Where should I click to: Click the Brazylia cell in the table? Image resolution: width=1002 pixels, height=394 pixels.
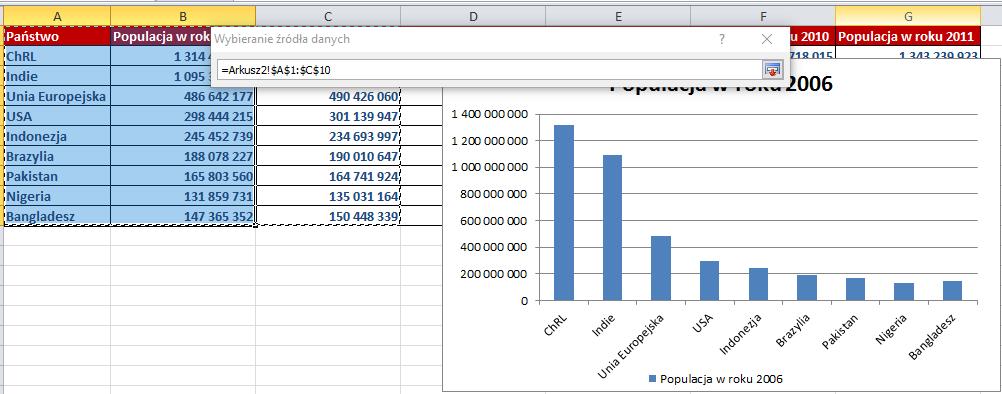point(58,156)
